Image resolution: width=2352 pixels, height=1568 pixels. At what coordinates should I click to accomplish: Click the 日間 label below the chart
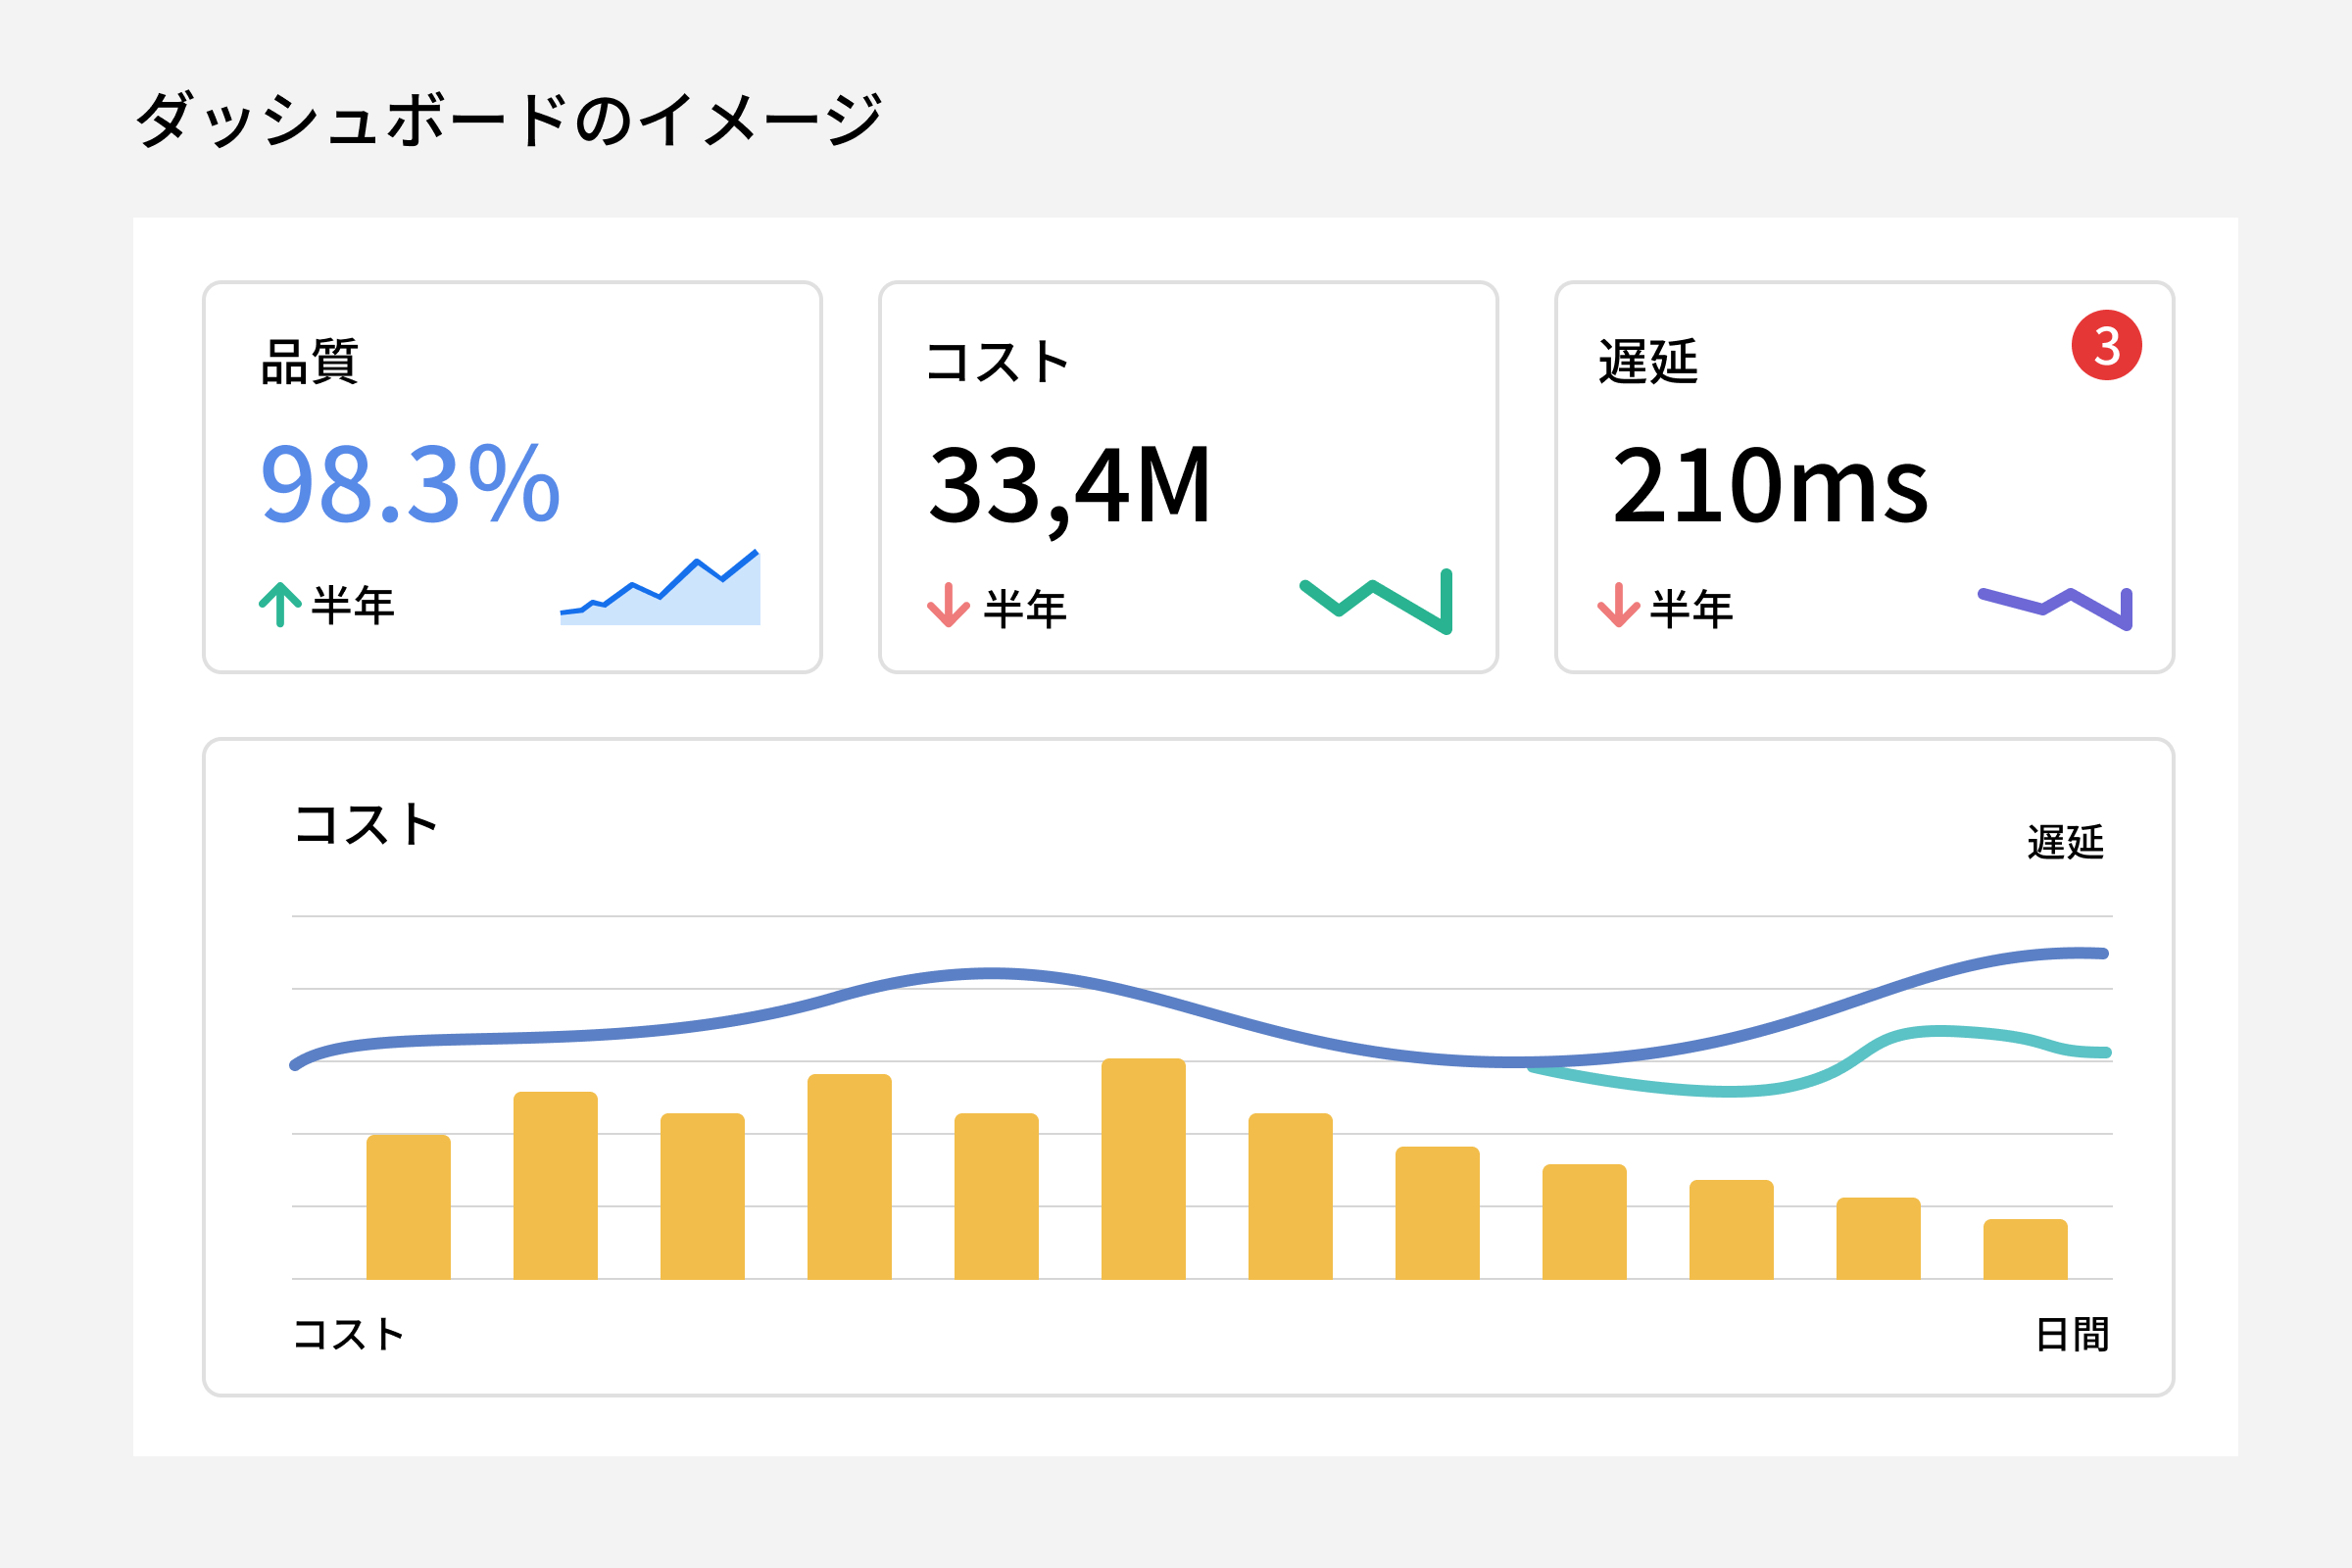coord(2072,1334)
